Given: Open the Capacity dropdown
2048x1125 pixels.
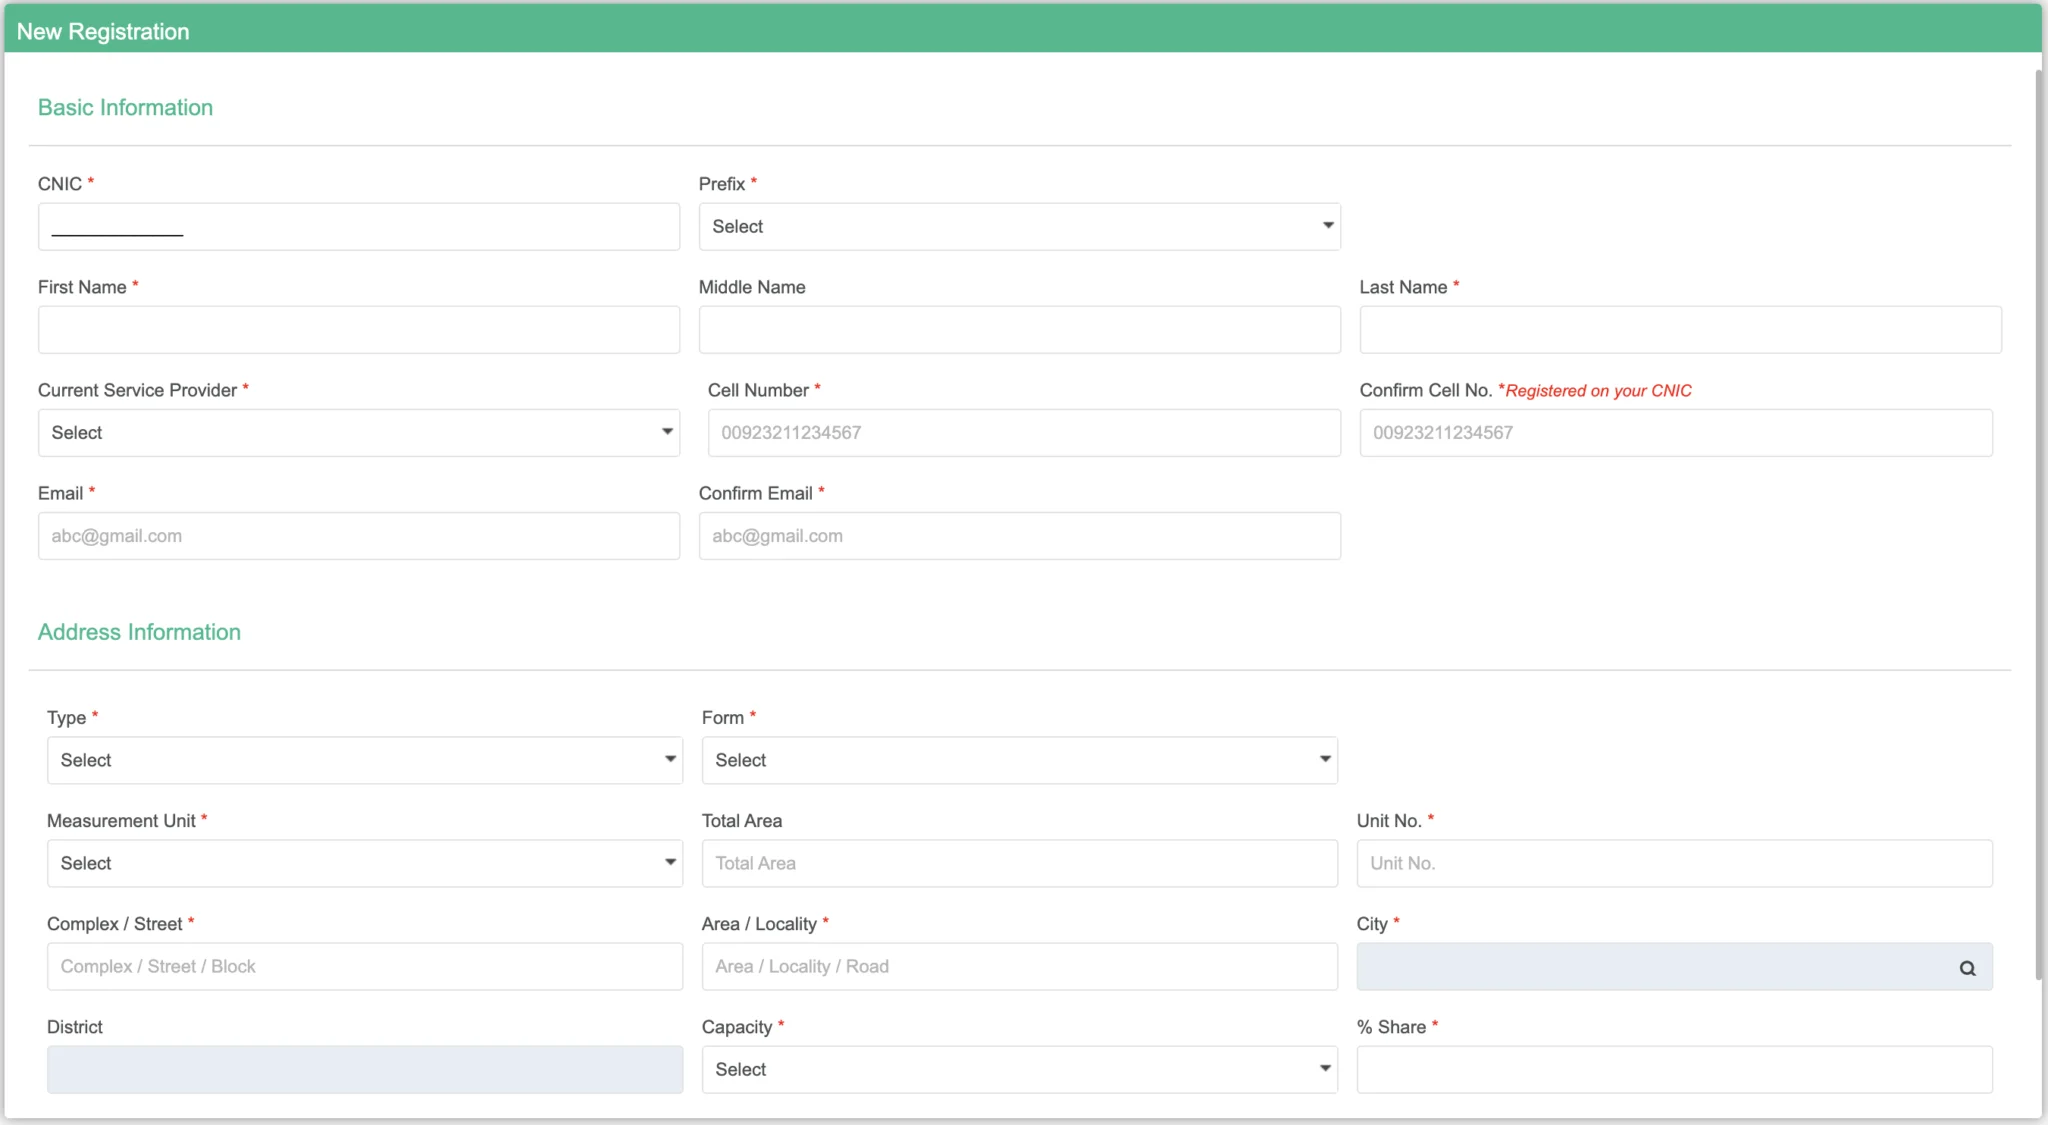Looking at the screenshot, I should click(x=1018, y=1070).
